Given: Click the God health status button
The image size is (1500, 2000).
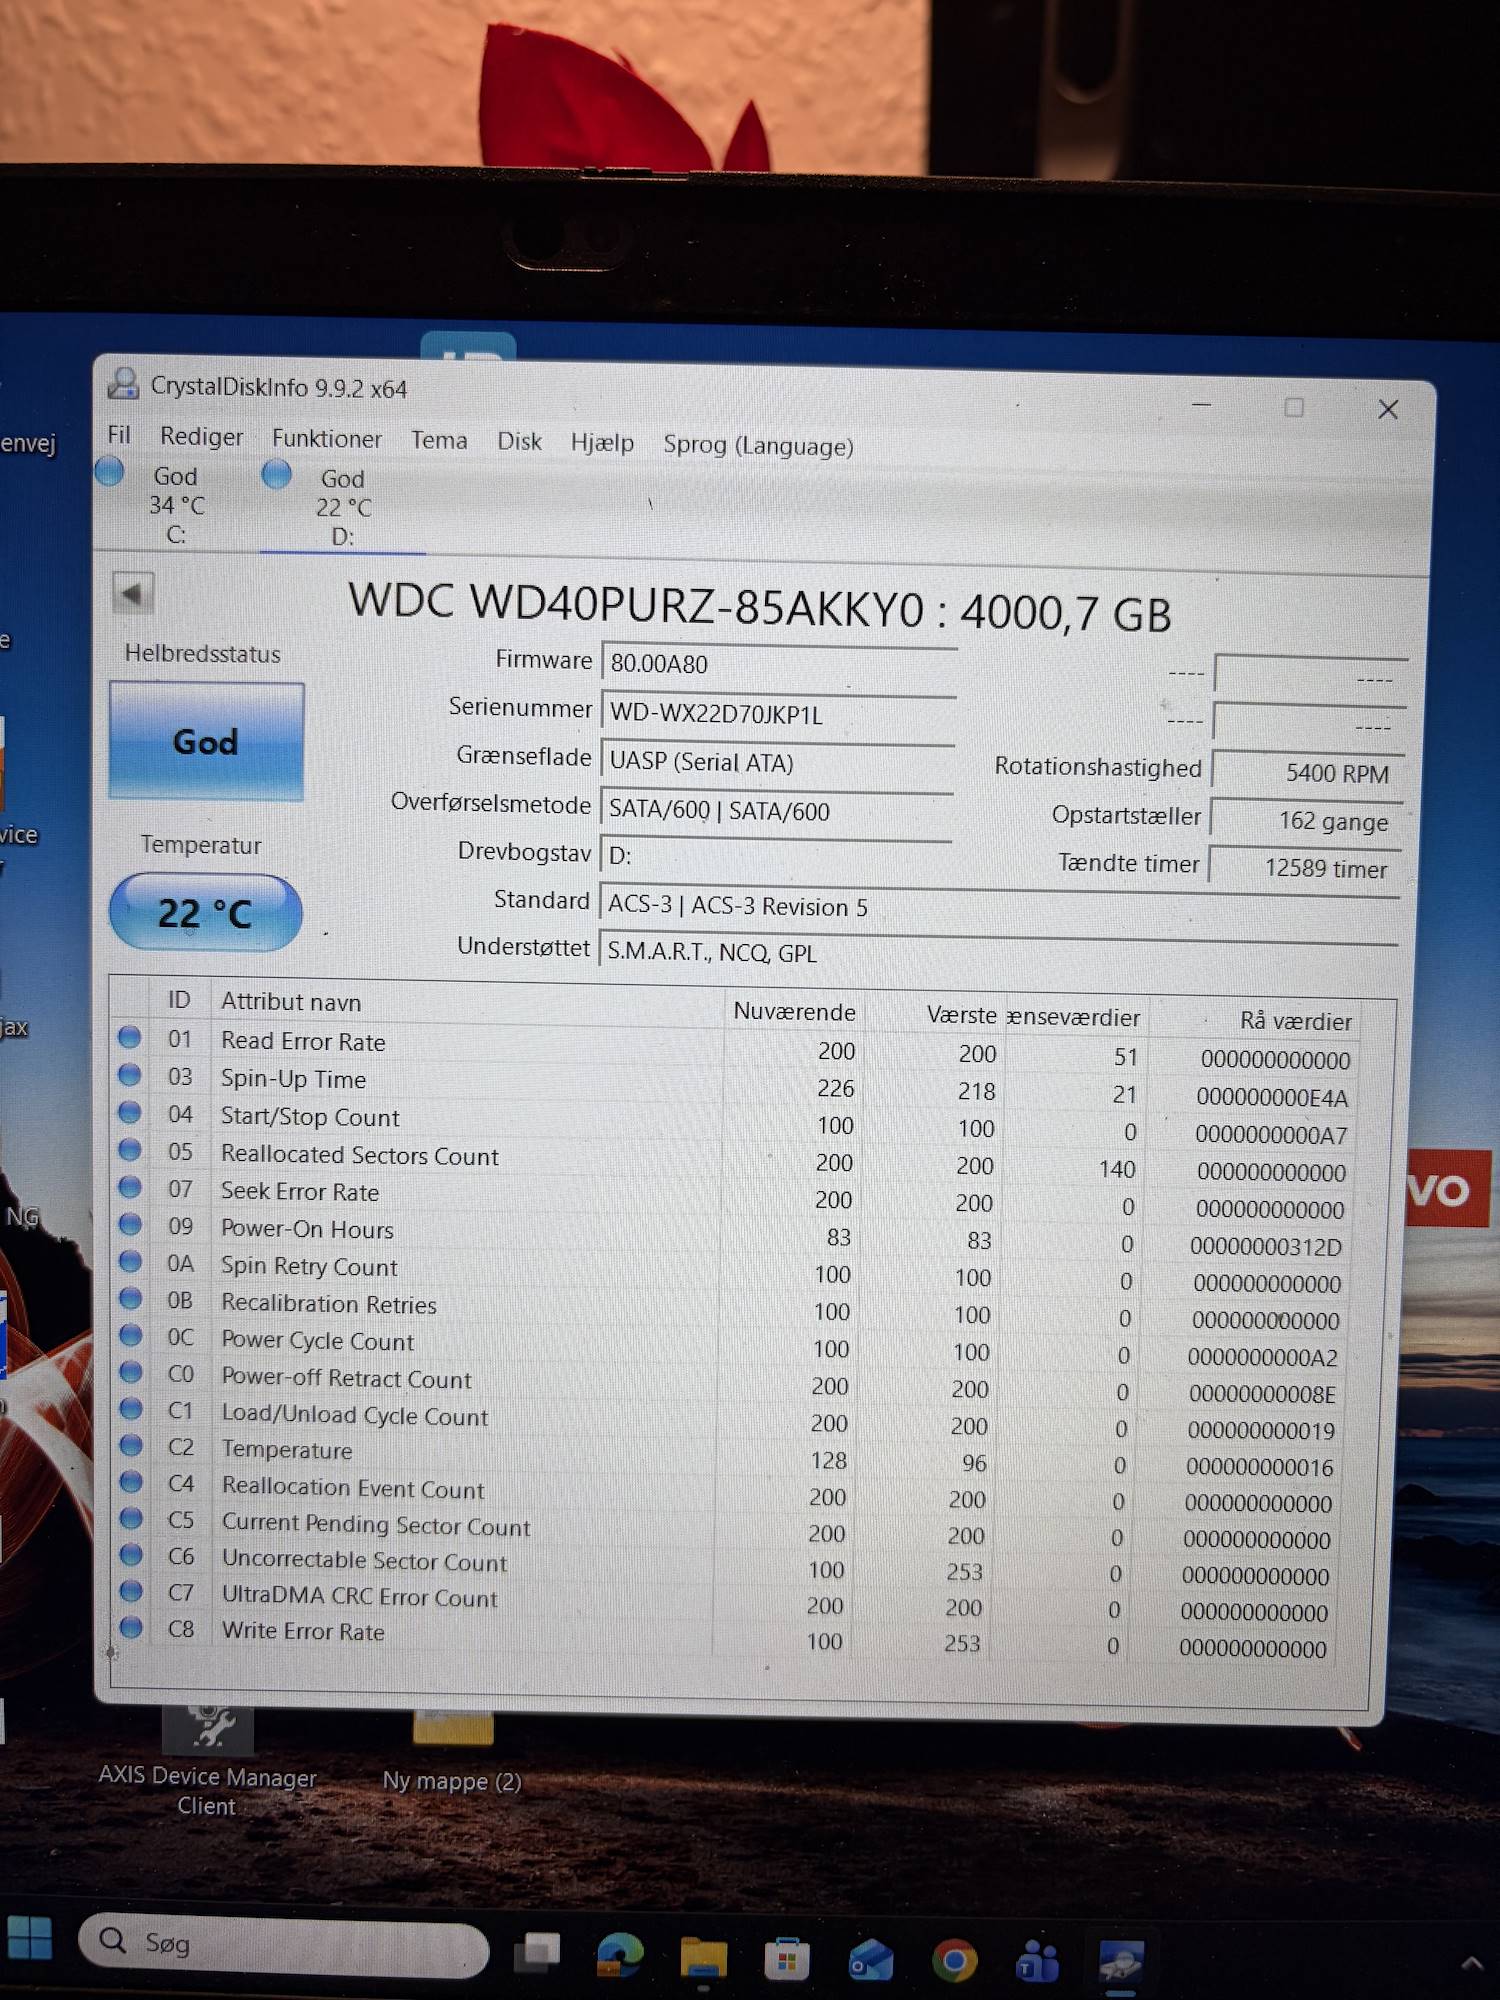Looking at the screenshot, I should pyautogui.click(x=206, y=741).
